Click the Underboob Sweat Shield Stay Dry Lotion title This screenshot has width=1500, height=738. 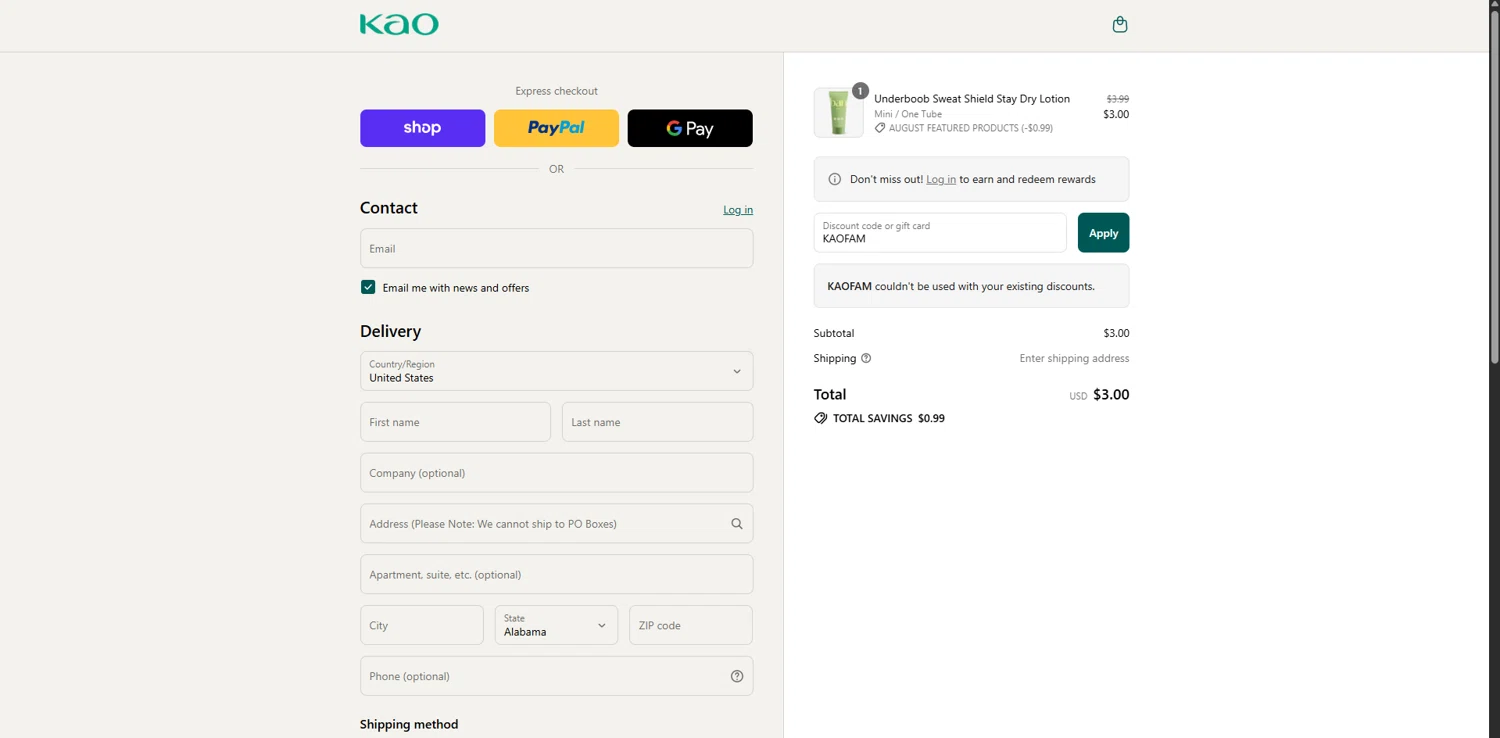[972, 99]
